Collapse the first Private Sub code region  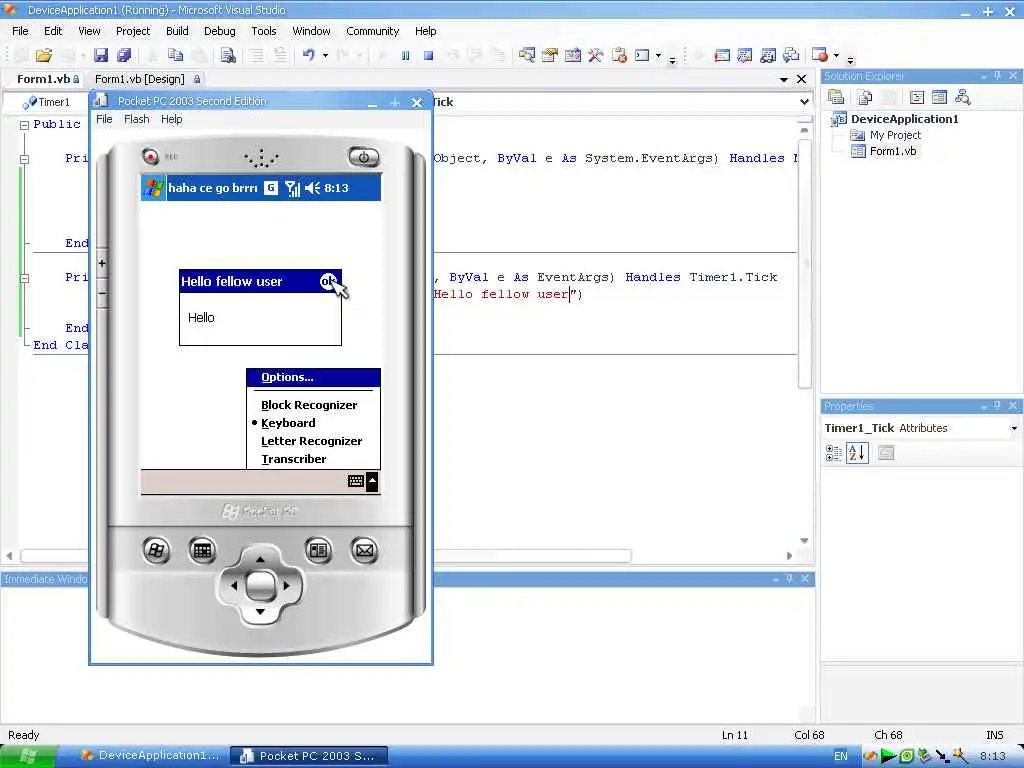click(x=24, y=159)
